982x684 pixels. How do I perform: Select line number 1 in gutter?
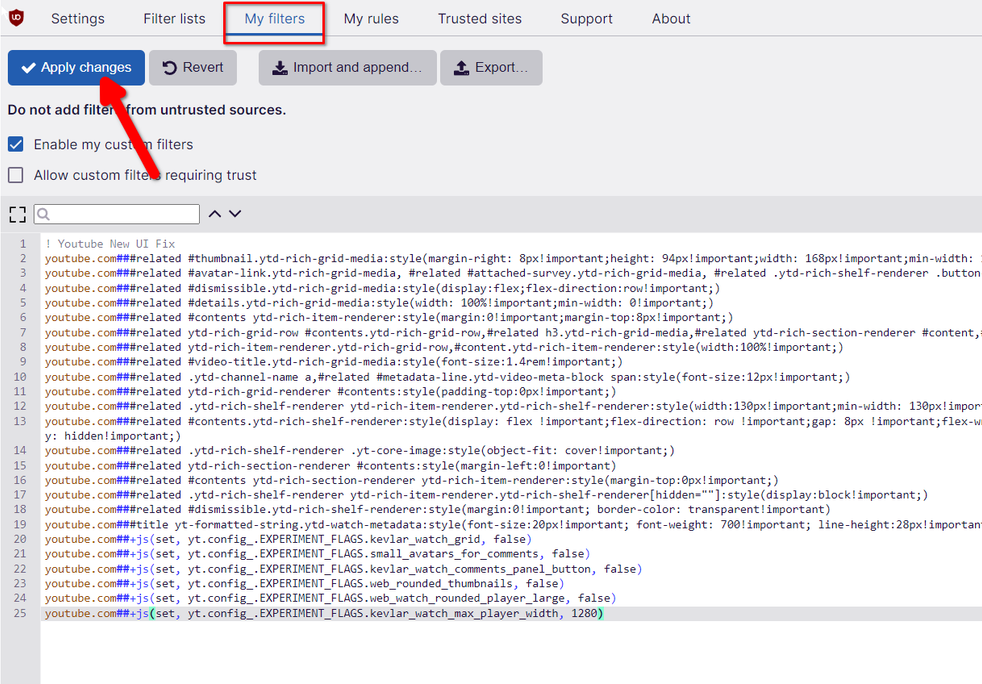23,244
